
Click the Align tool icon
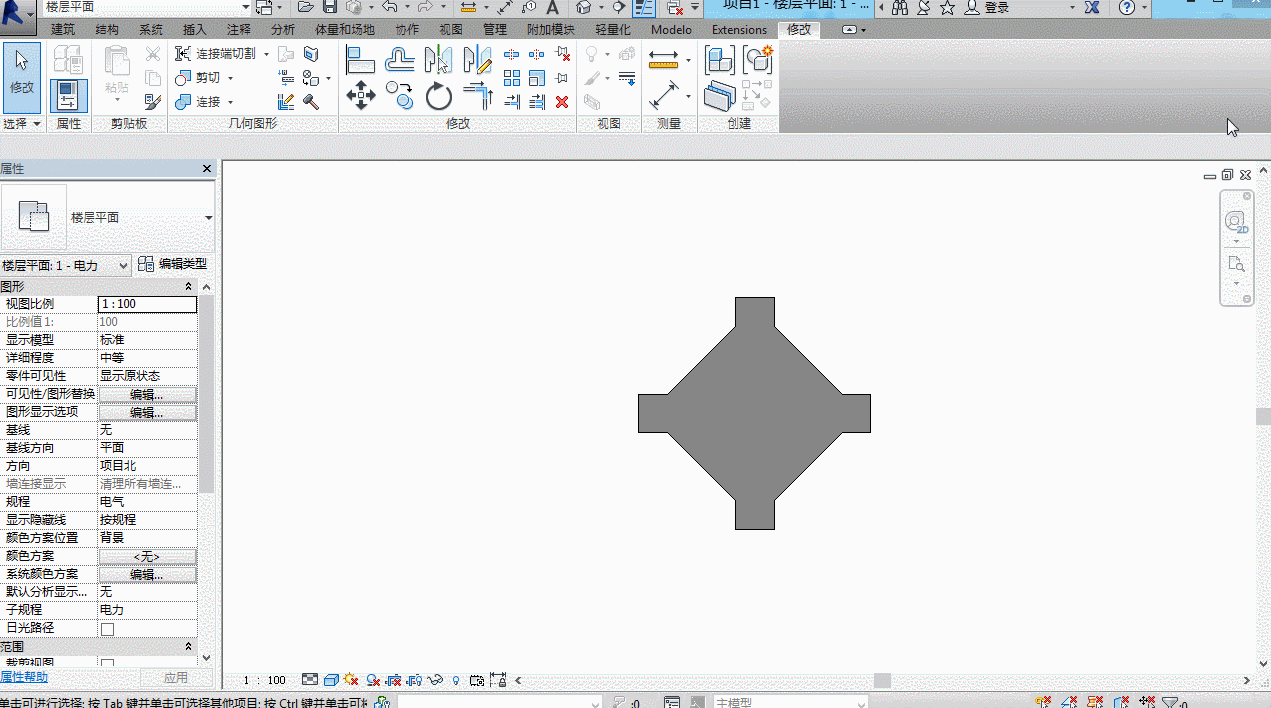tap(360, 61)
